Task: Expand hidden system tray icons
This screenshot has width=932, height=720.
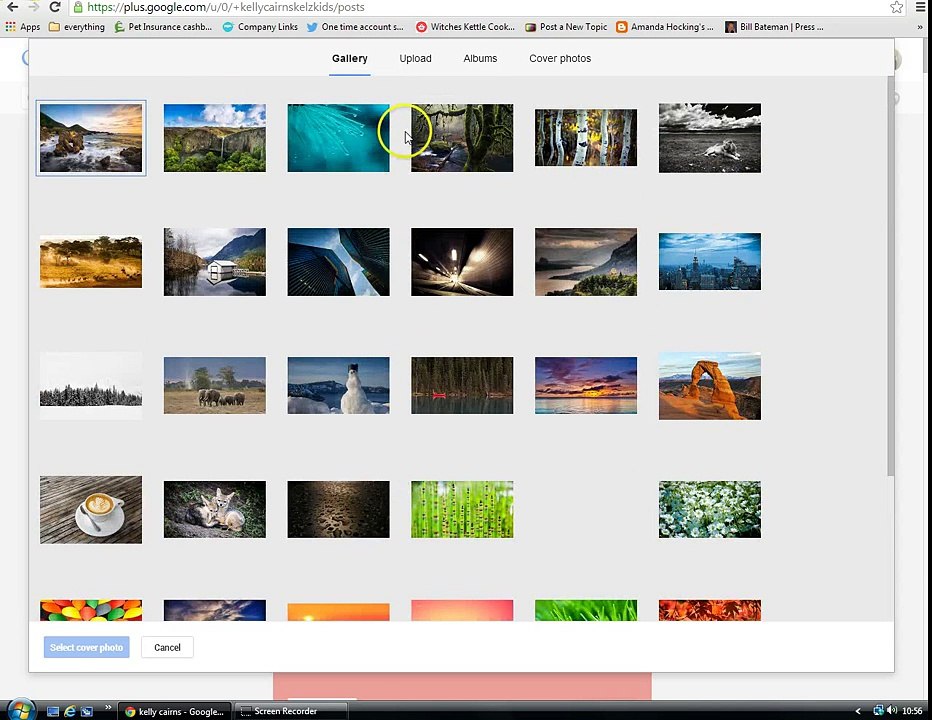Action: [858, 711]
